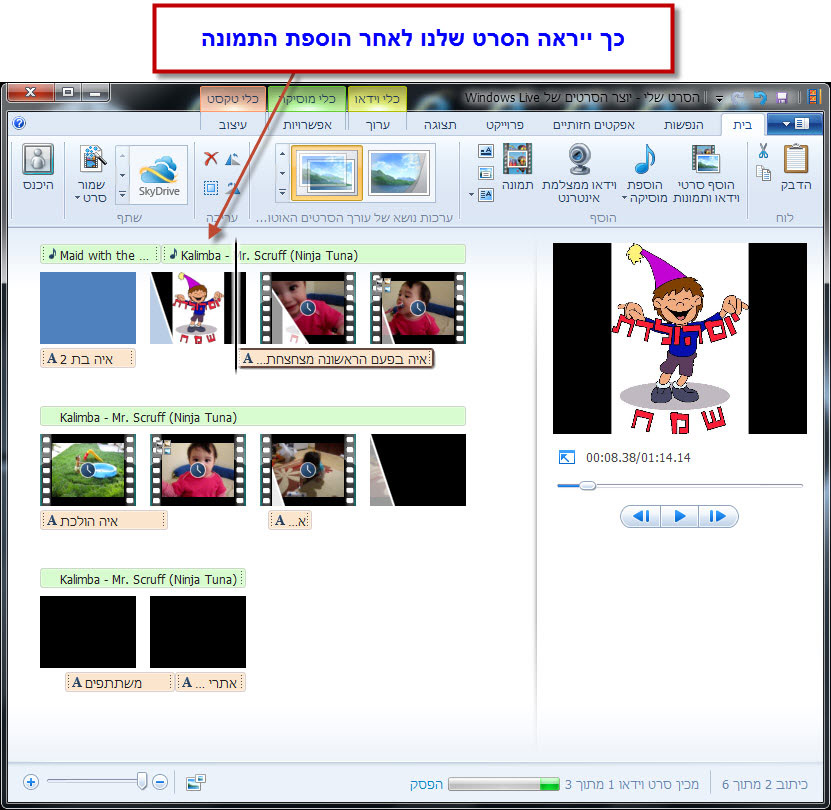Open the Project tab

click(x=505, y=125)
